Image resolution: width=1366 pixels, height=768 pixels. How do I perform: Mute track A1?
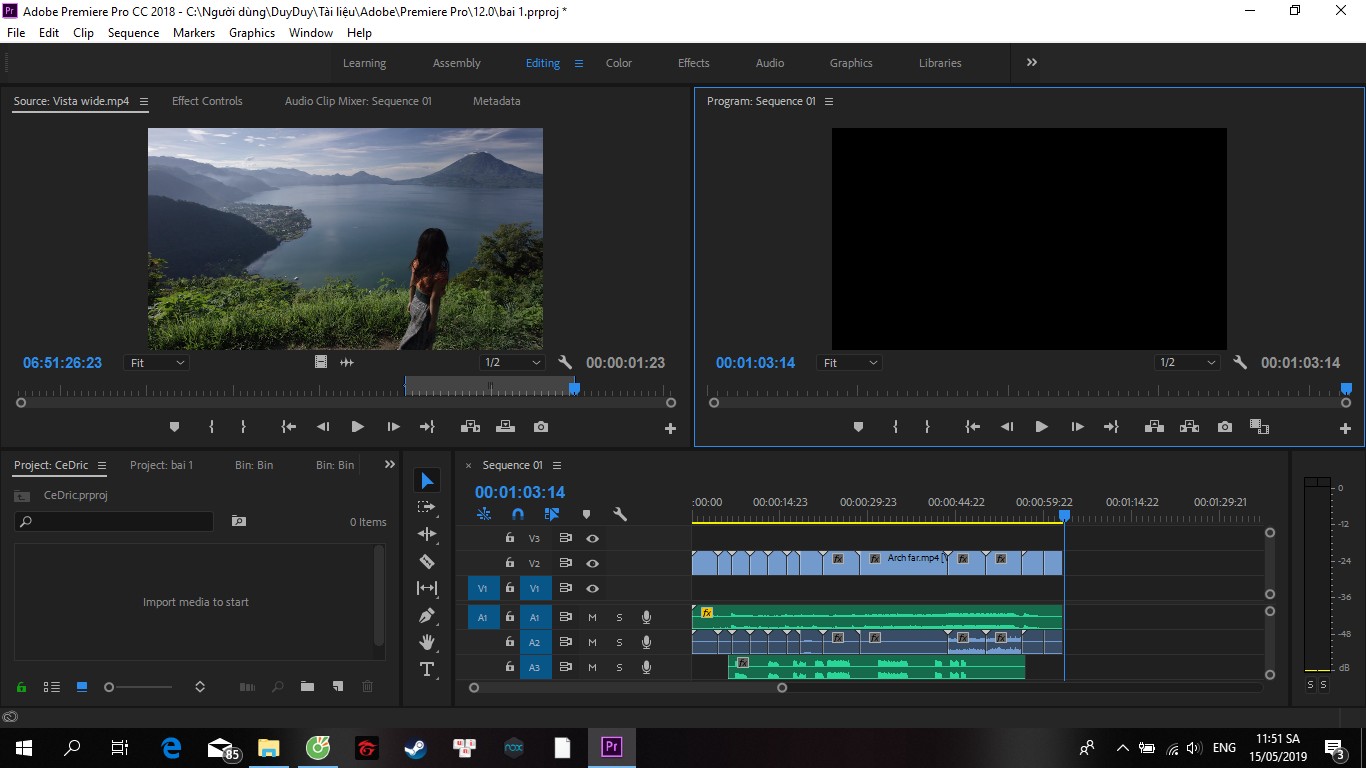point(592,617)
